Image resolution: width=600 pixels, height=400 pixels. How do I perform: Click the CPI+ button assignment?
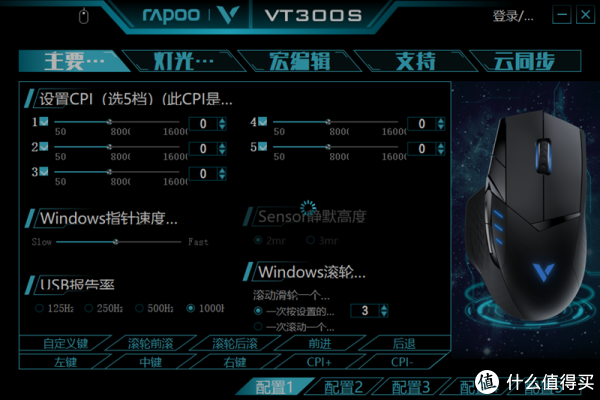(x=319, y=362)
